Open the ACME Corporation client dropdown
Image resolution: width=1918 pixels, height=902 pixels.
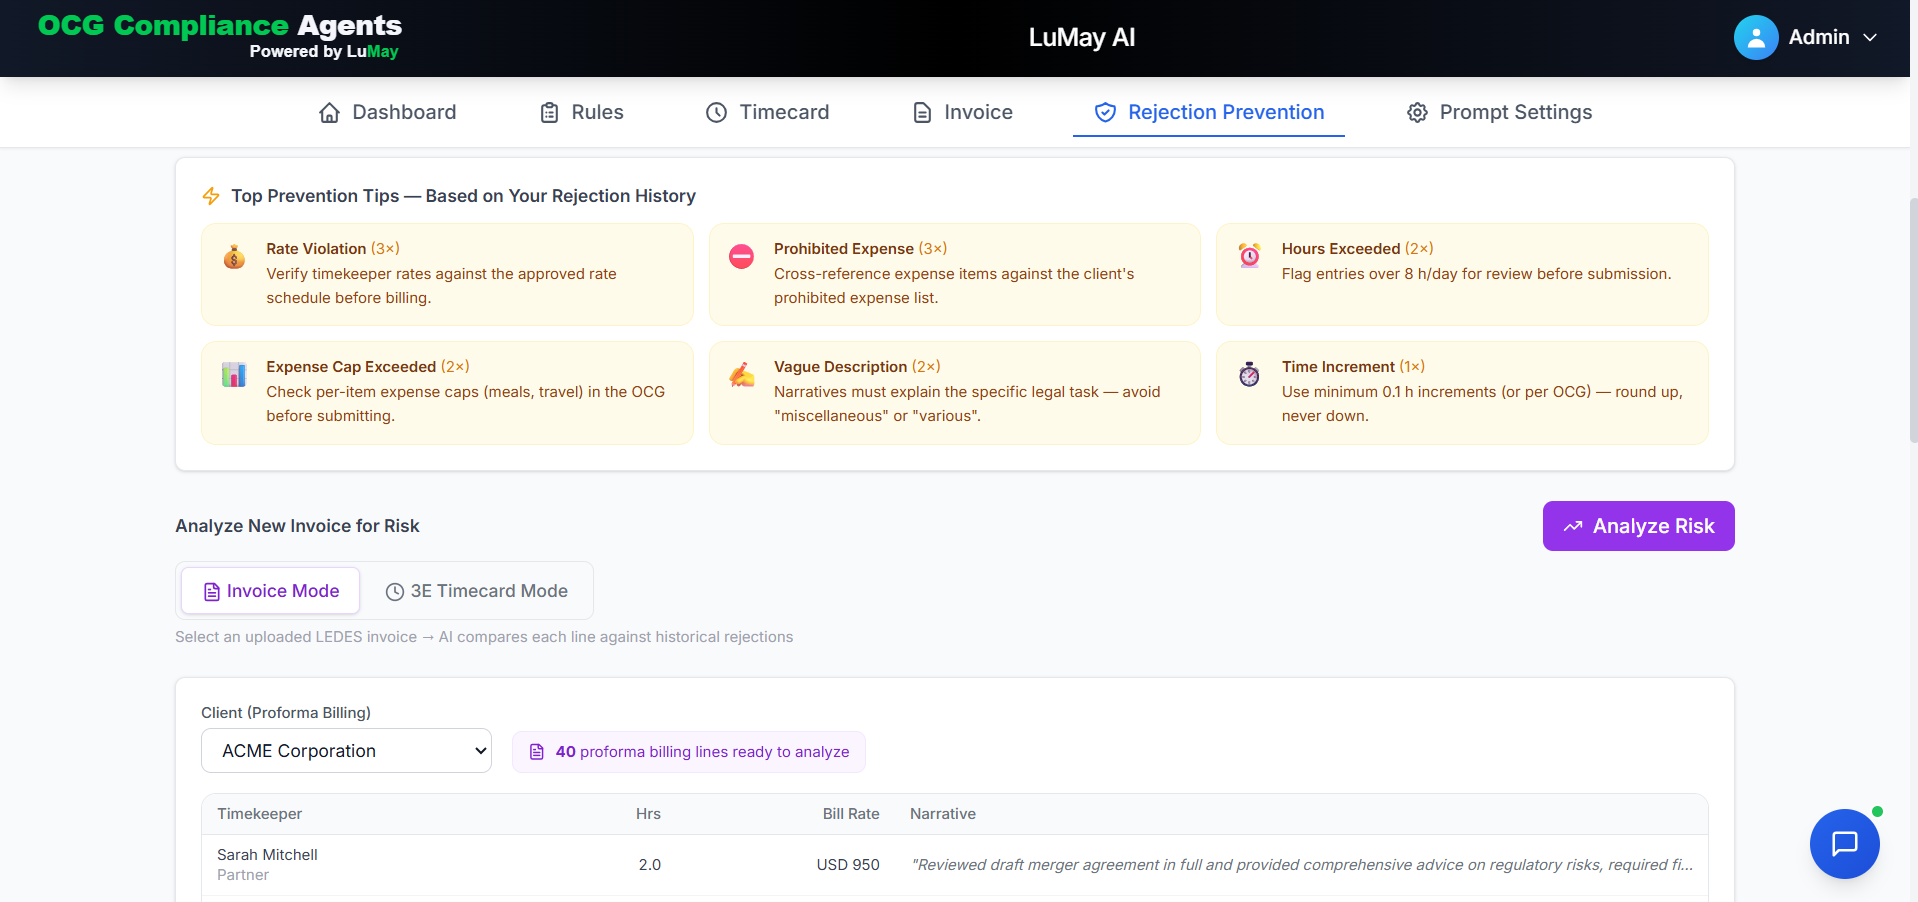point(346,751)
